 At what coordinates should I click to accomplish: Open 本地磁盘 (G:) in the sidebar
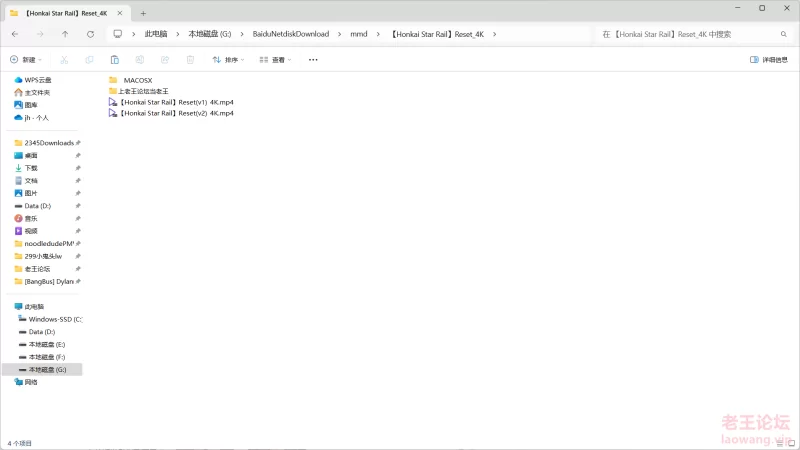click(x=43, y=369)
